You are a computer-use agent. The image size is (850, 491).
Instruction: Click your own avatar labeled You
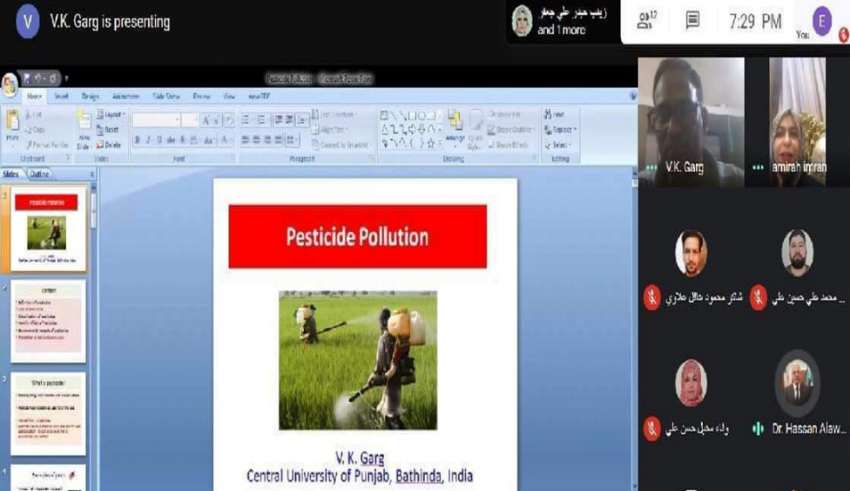(x=822, y=20)
